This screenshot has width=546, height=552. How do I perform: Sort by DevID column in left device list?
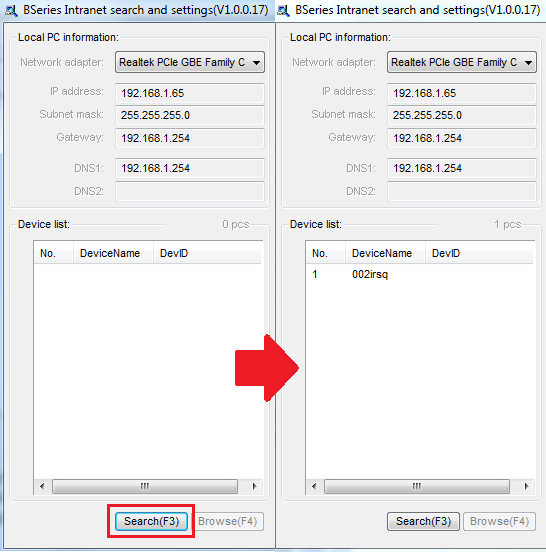coord(207,253)
